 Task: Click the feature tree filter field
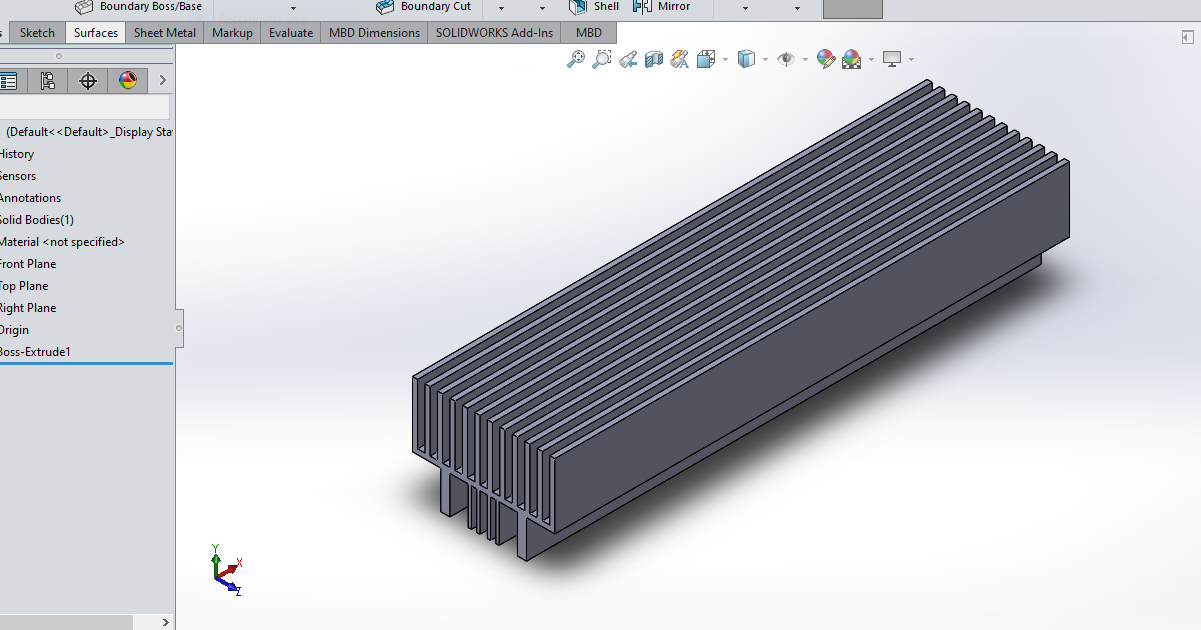coord(85,107)
